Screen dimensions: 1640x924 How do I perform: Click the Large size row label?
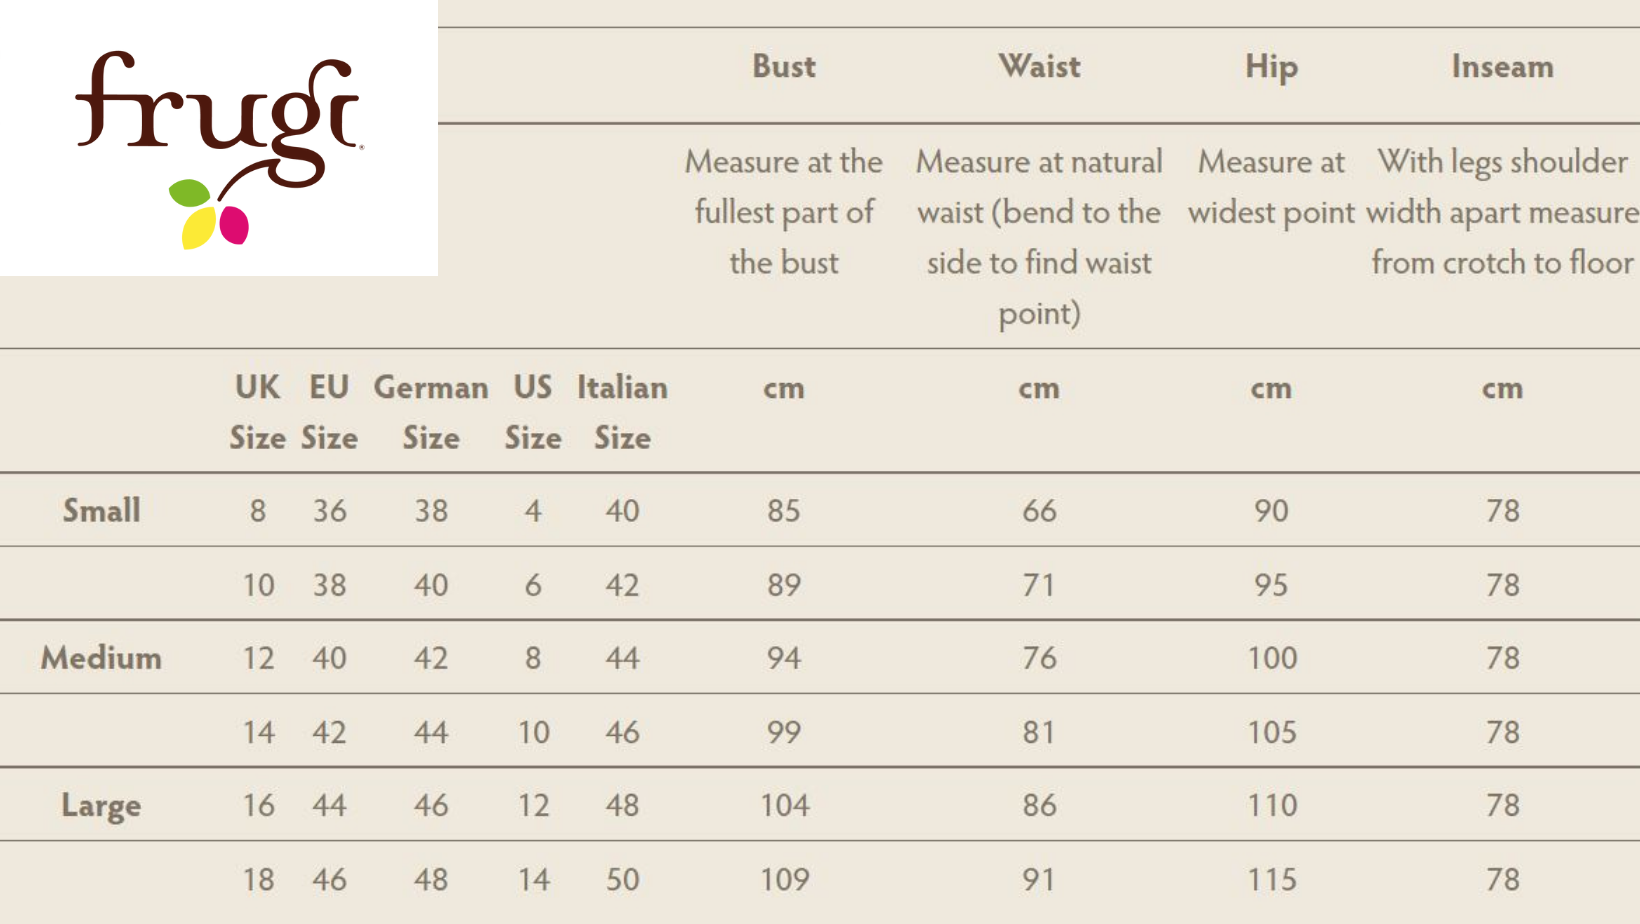tap(101, 806)
